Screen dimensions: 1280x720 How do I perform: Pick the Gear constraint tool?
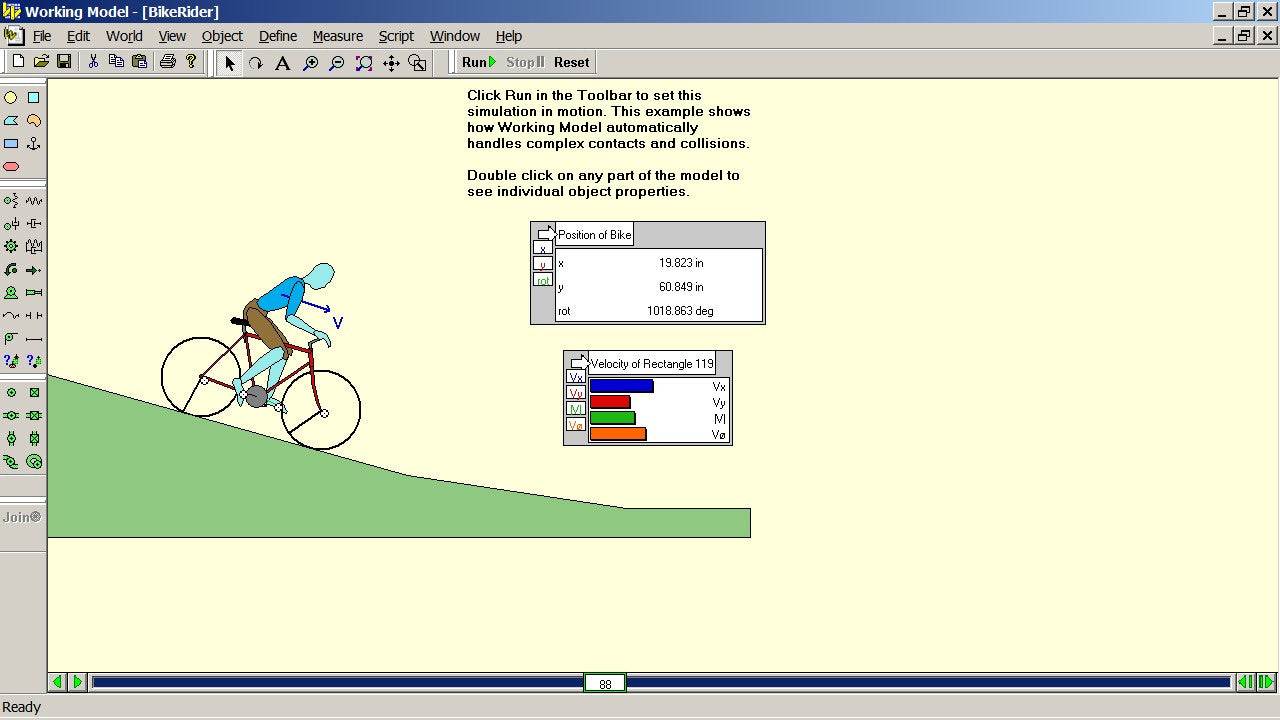(11, 246)
